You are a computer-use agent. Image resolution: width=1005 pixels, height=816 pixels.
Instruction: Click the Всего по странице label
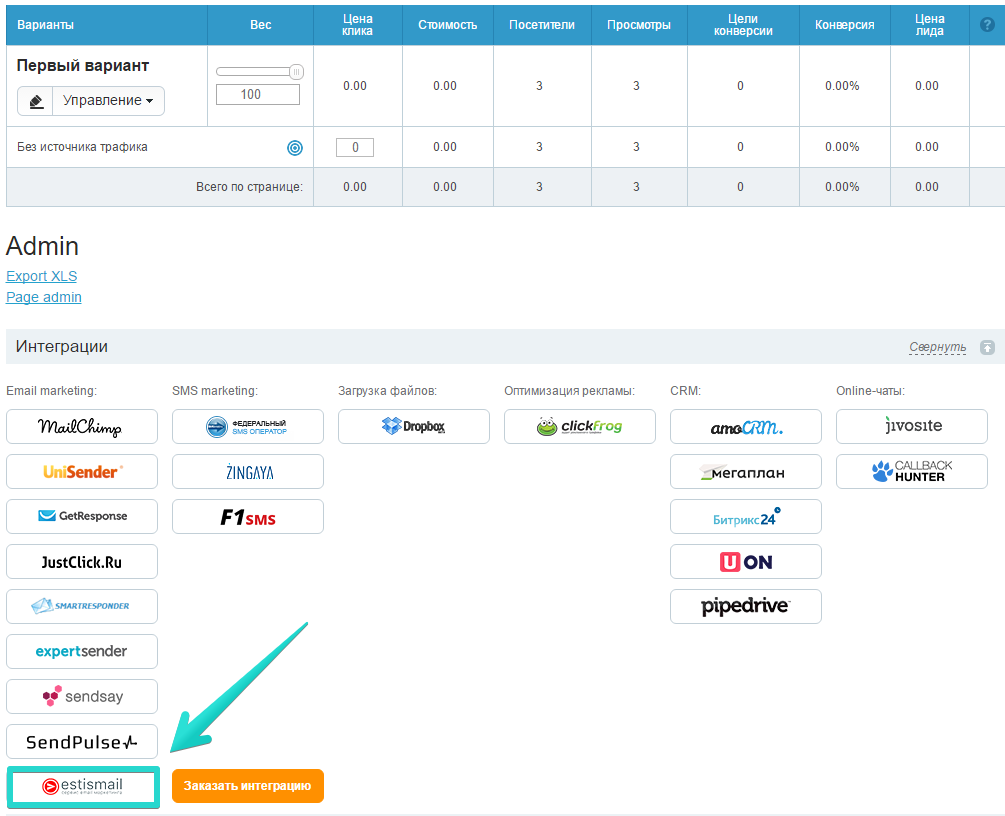point(249,187)
